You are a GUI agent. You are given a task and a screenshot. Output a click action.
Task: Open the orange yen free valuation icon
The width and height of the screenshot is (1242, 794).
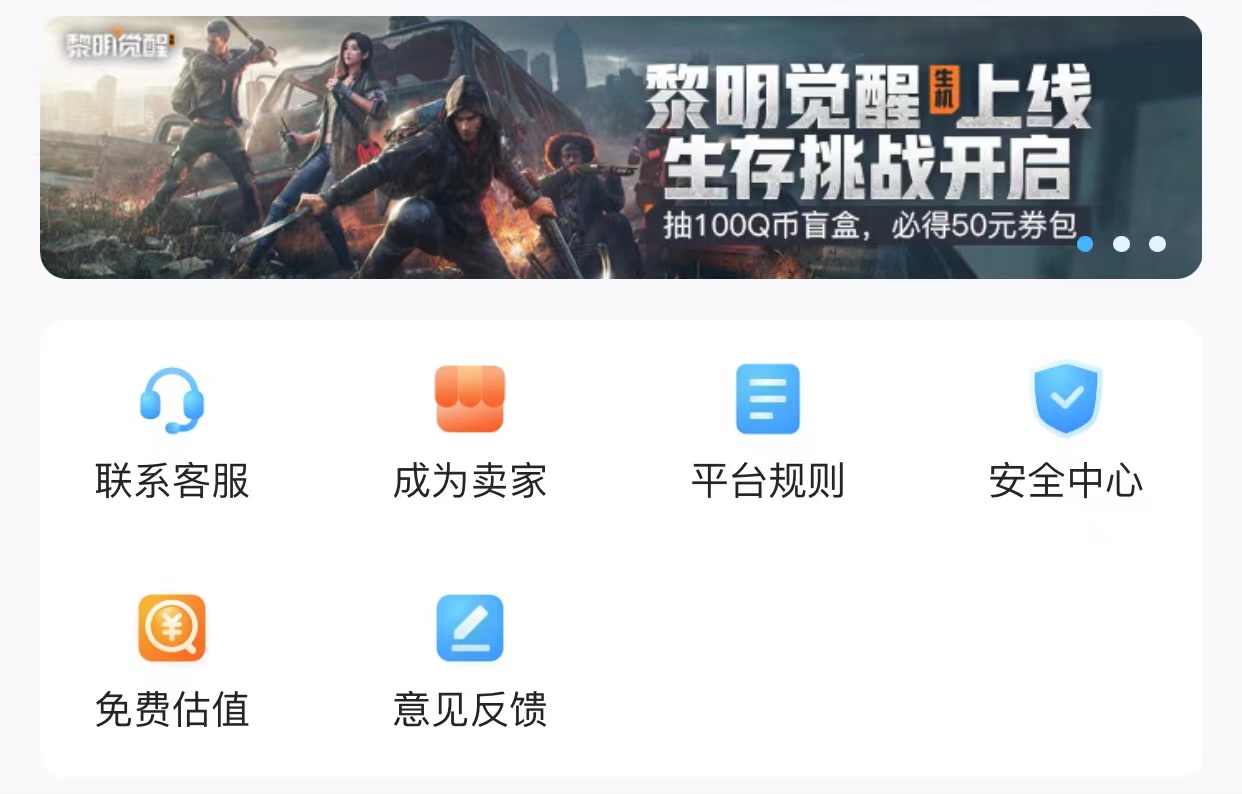[172, 628]
